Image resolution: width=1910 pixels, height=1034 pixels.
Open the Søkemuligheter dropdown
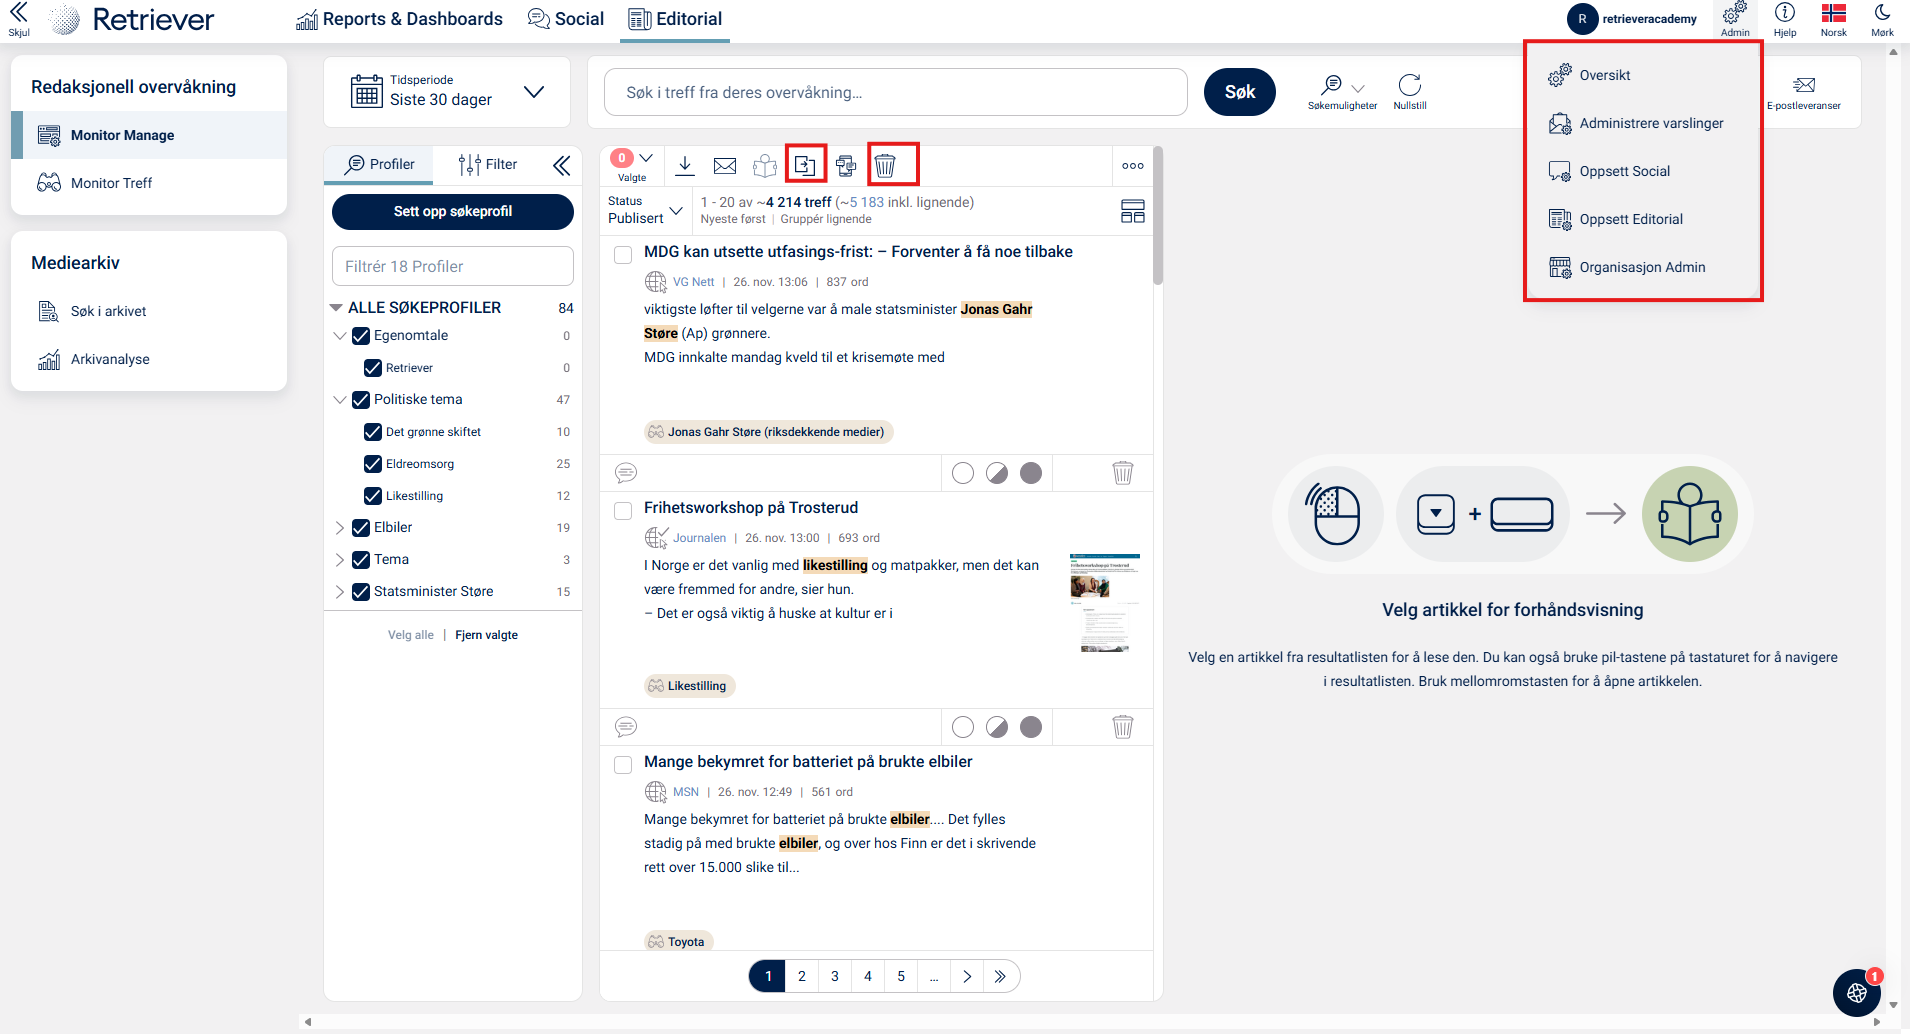(1342, 92)
